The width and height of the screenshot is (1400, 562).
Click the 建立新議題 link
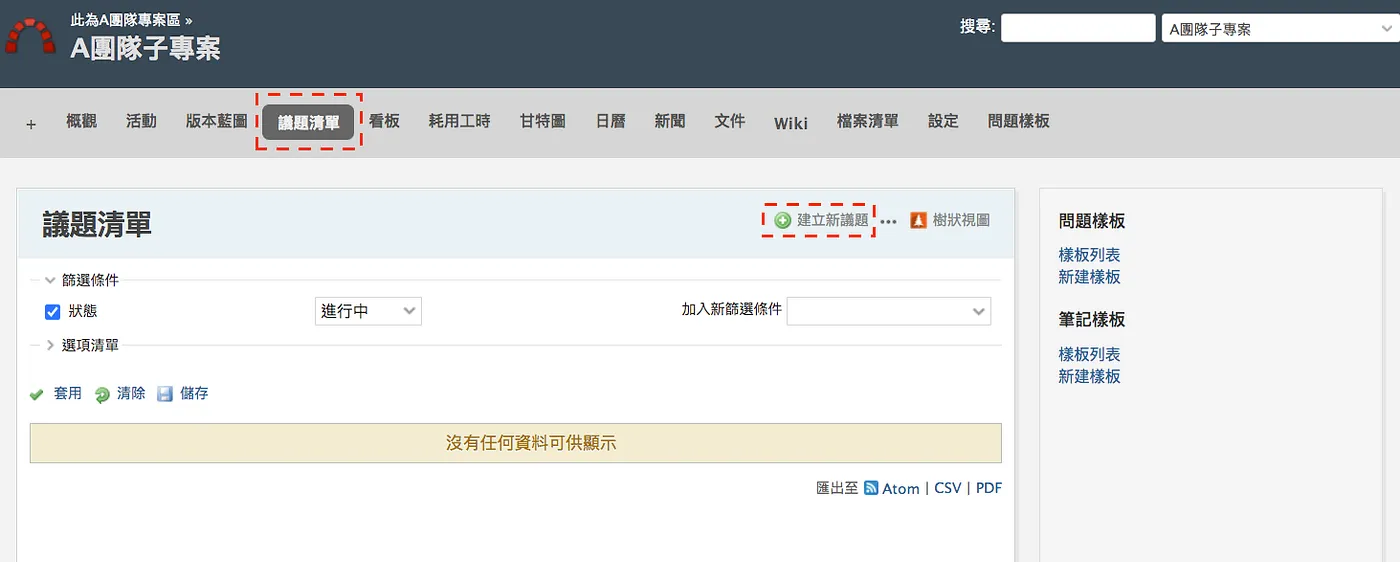[x=833, y=220]
